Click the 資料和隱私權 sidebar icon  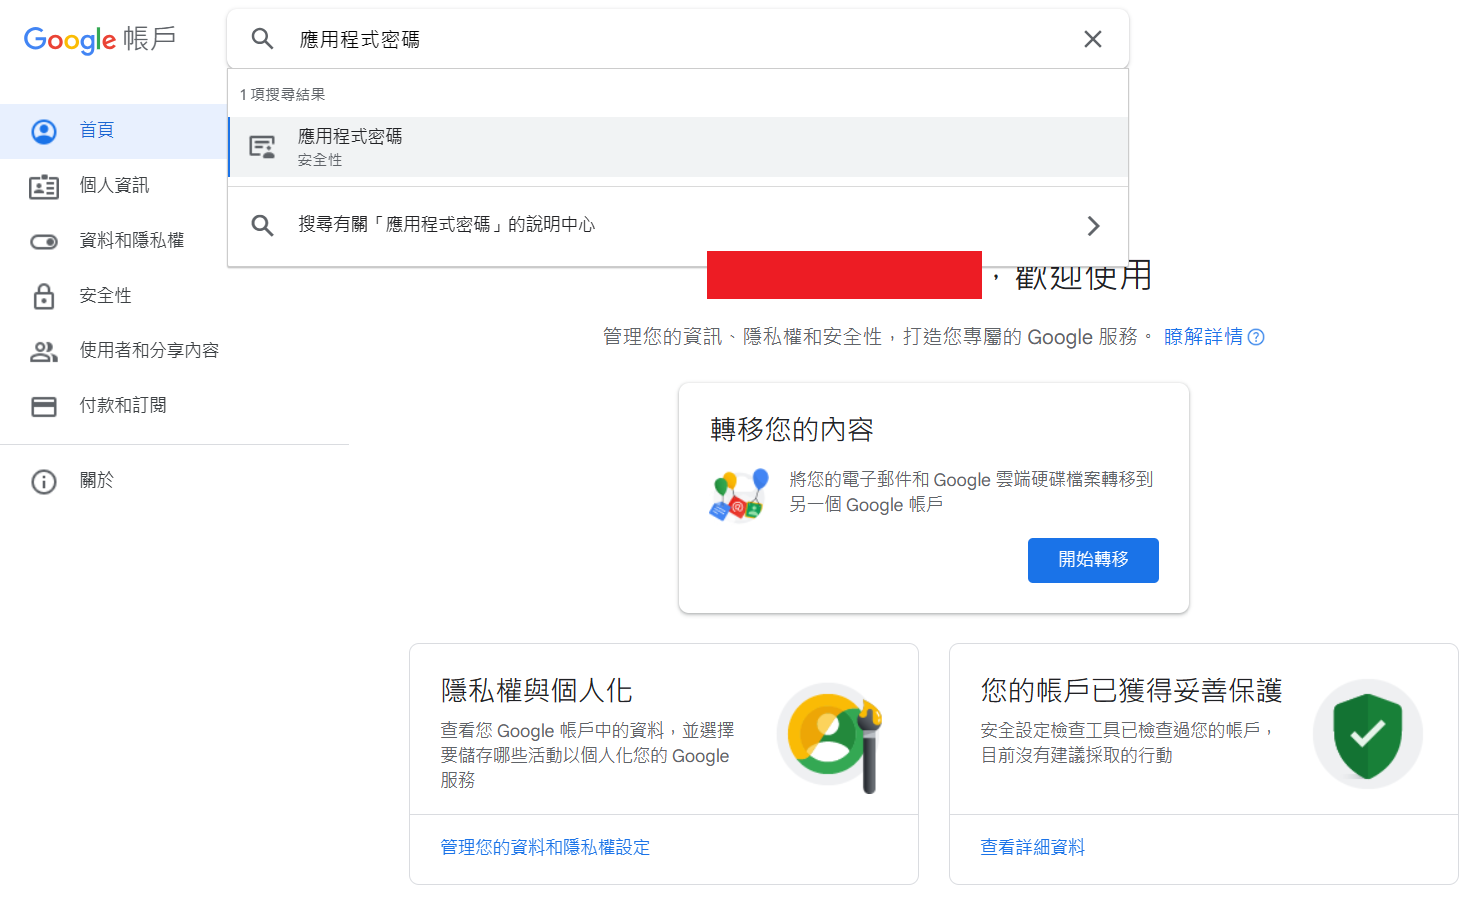click(x=43, y=240)
